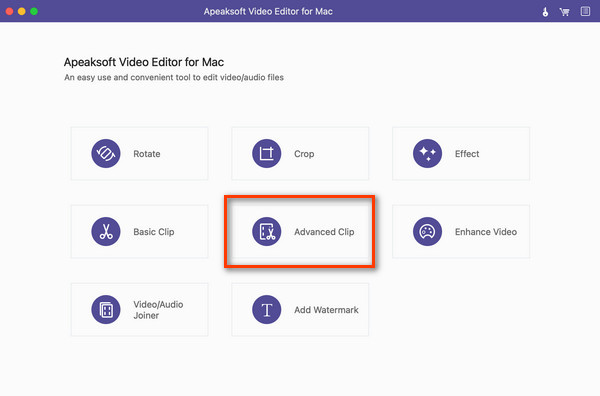Open the shopping cart purchase icon
600x396 pixels.
[x=564, y=12]
